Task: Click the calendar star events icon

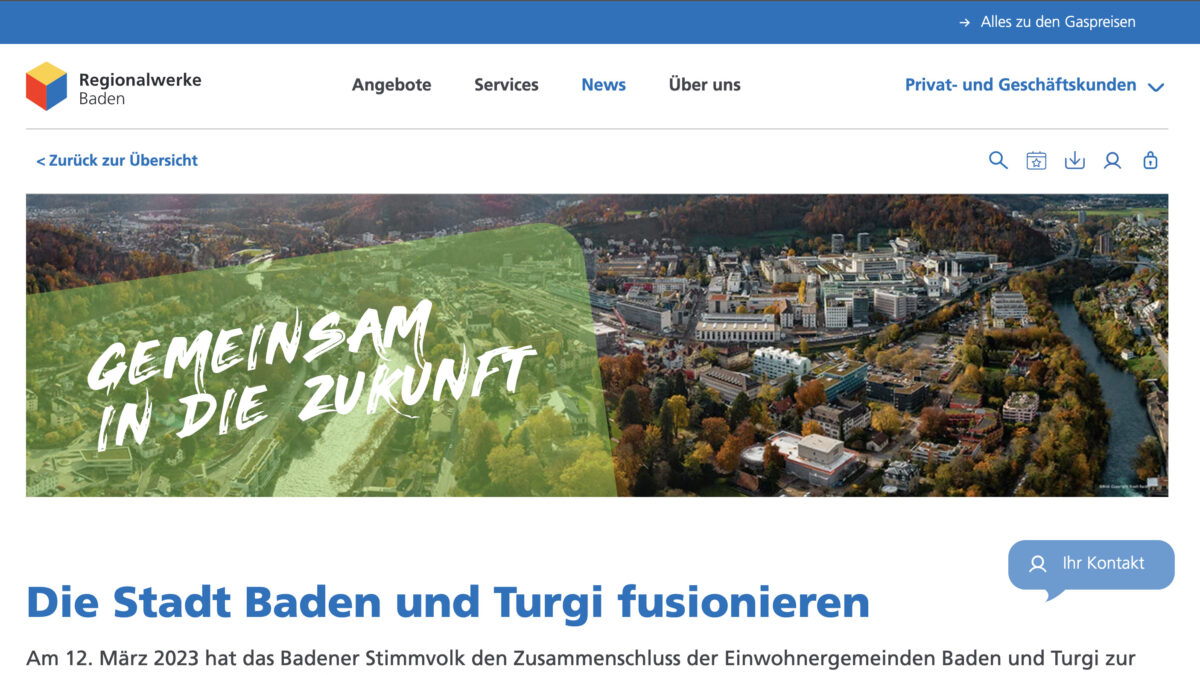Action: click(1036, 160)
